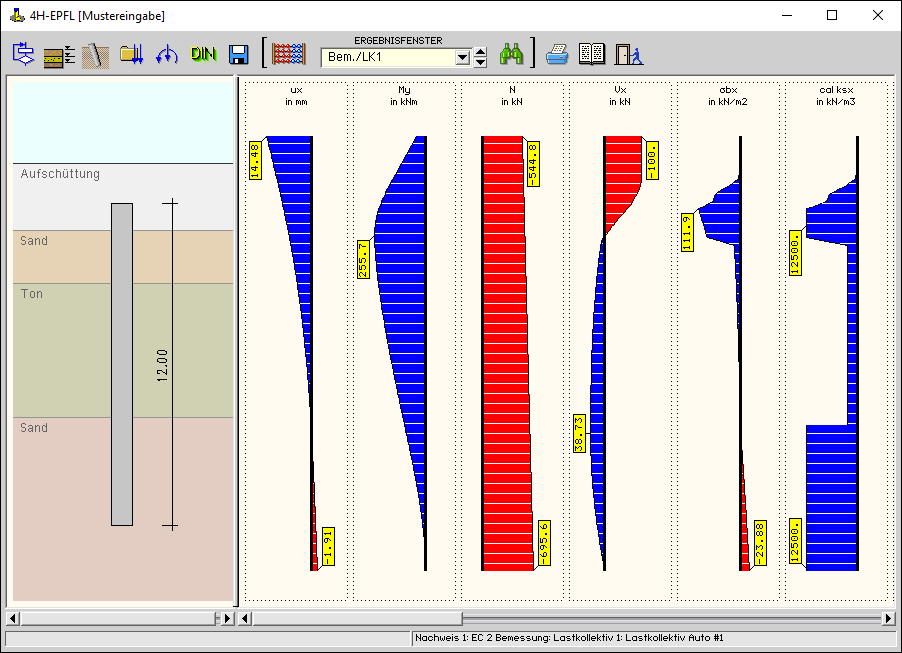Exit program via the door icon
This screenshot has width=902, height=653.
(628, 54)
